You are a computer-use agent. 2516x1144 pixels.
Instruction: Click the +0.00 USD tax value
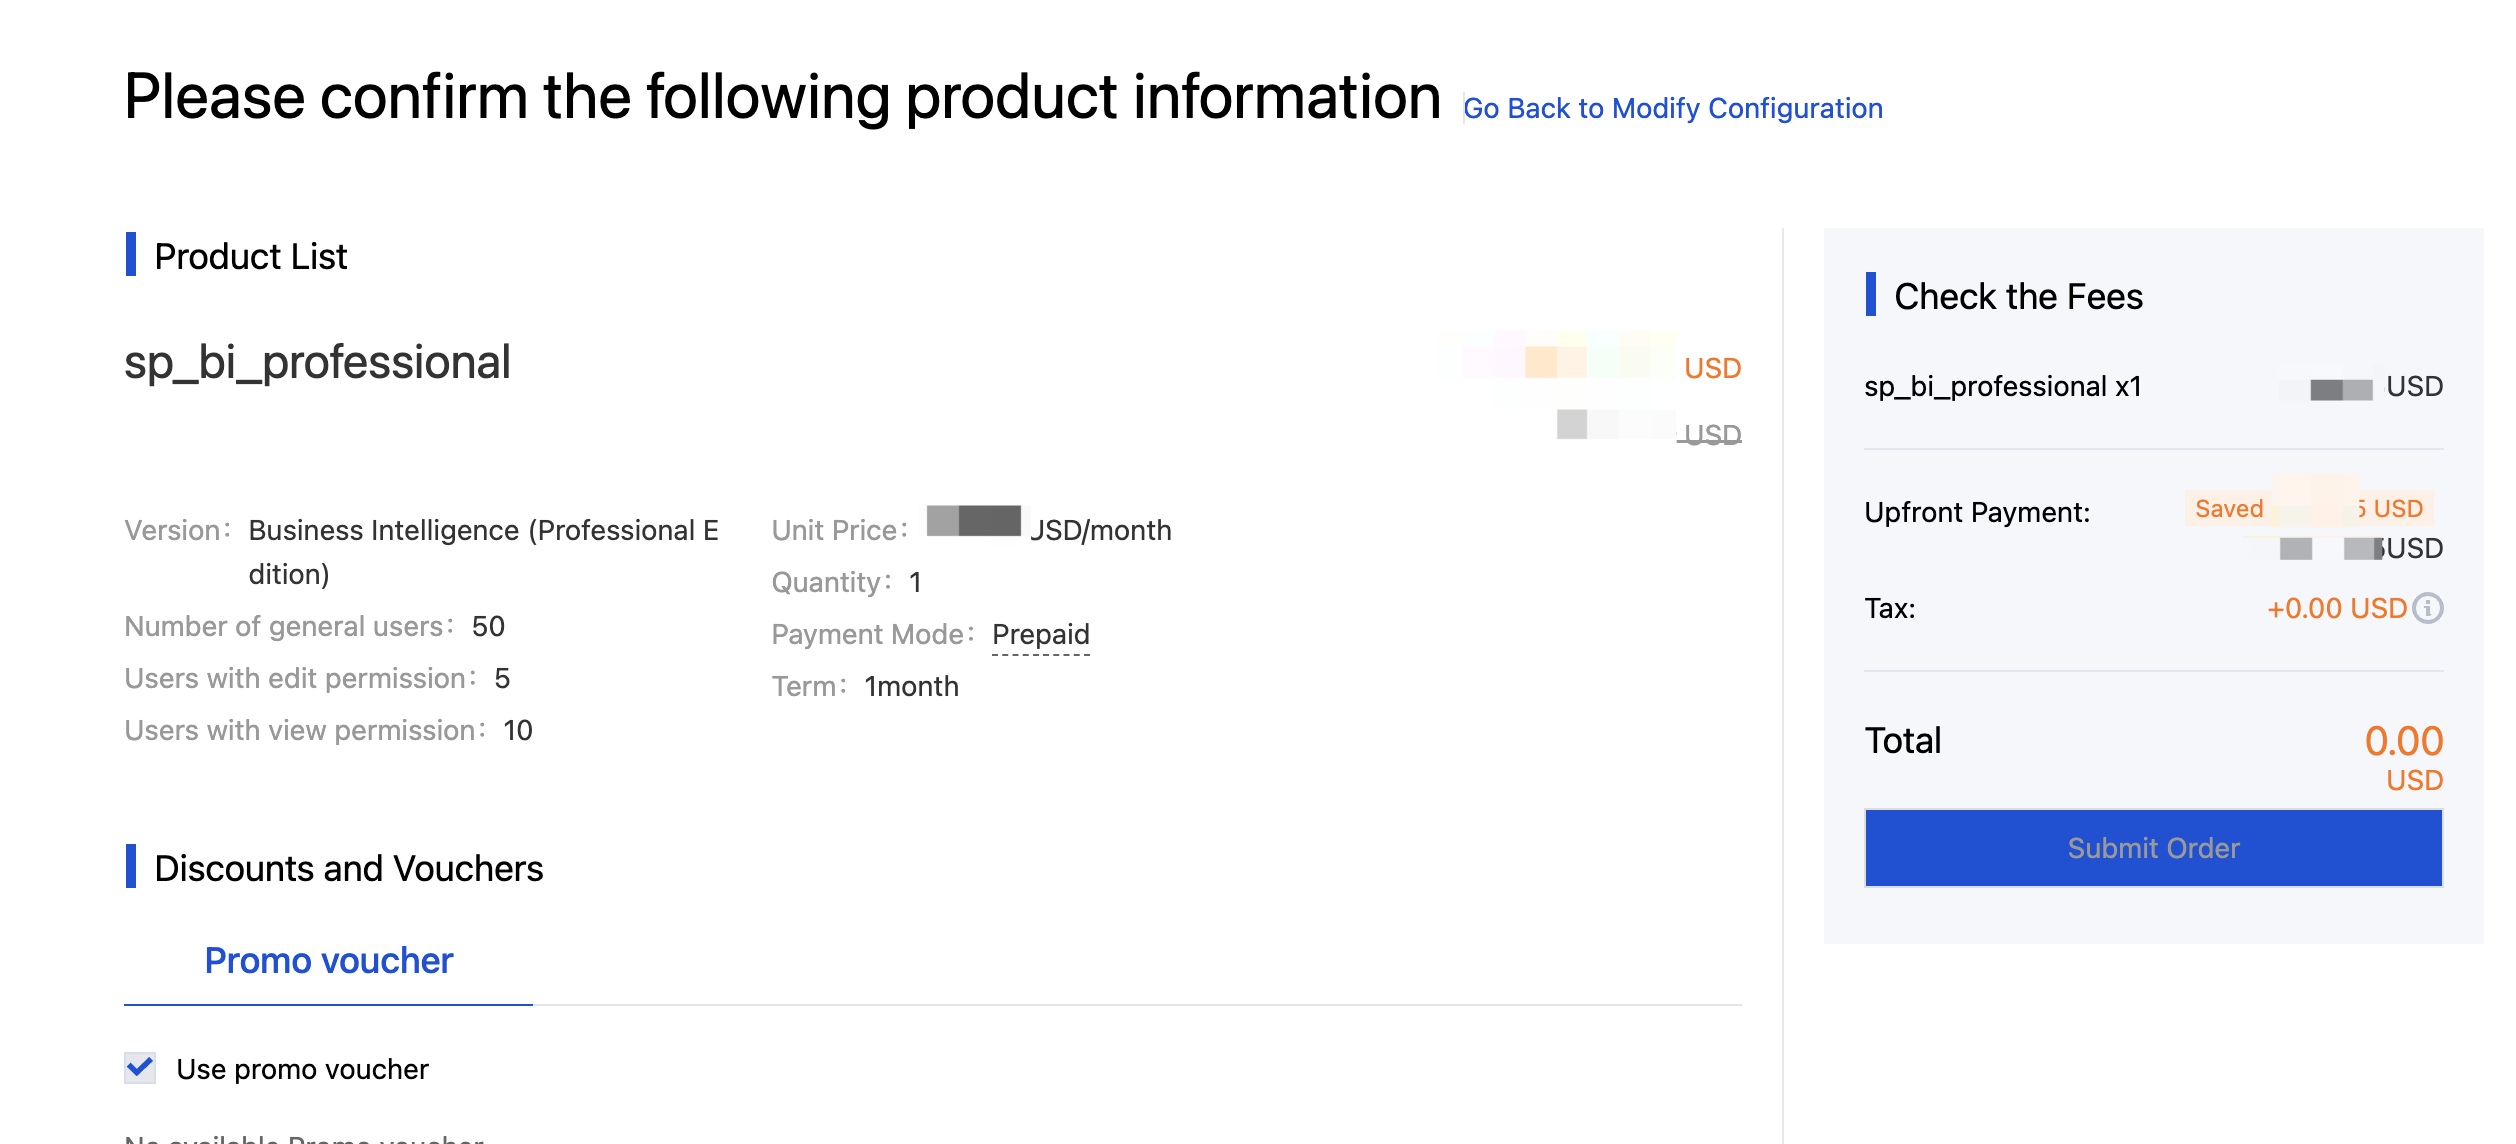point(2336,608)
